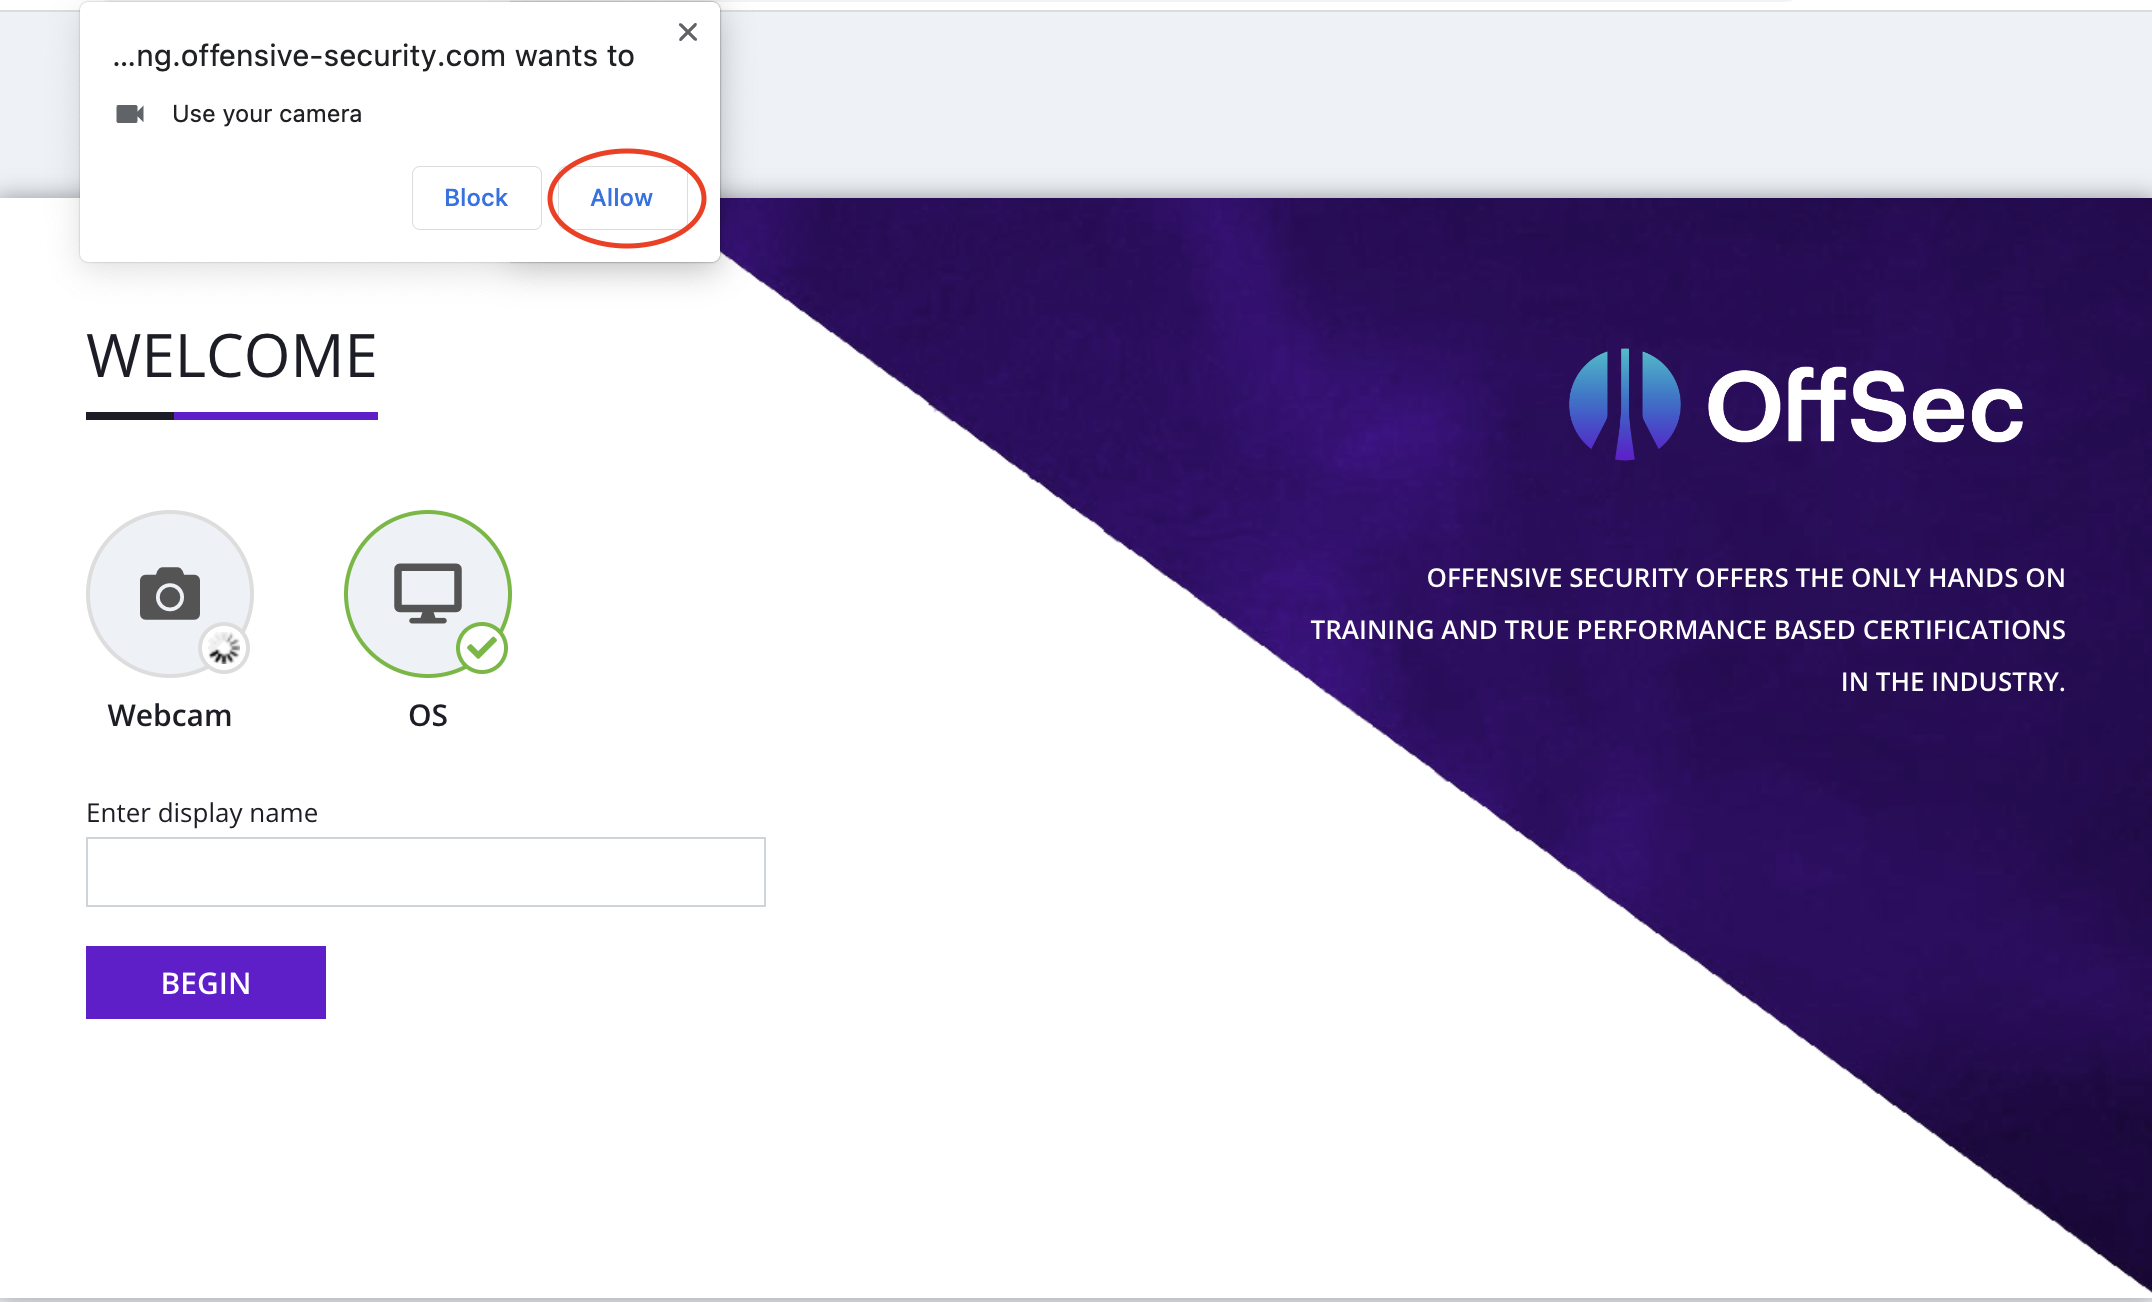Click the 'OFFENSIVE SECURITY OFFERS THE ONLY HANDS ON' line
Viewport: 2152px width, 1302px height.
1746,578
